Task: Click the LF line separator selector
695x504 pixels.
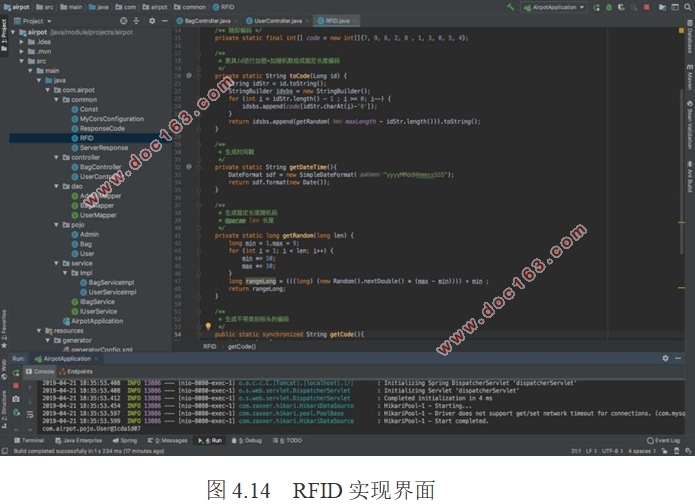Action: 591,451
